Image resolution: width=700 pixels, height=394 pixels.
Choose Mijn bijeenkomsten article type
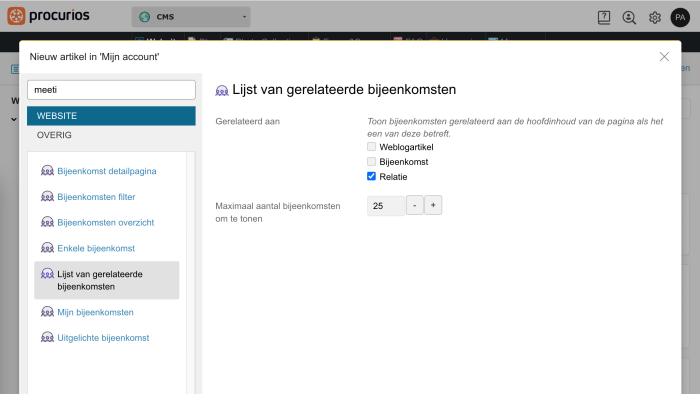(x=95, y=312)
